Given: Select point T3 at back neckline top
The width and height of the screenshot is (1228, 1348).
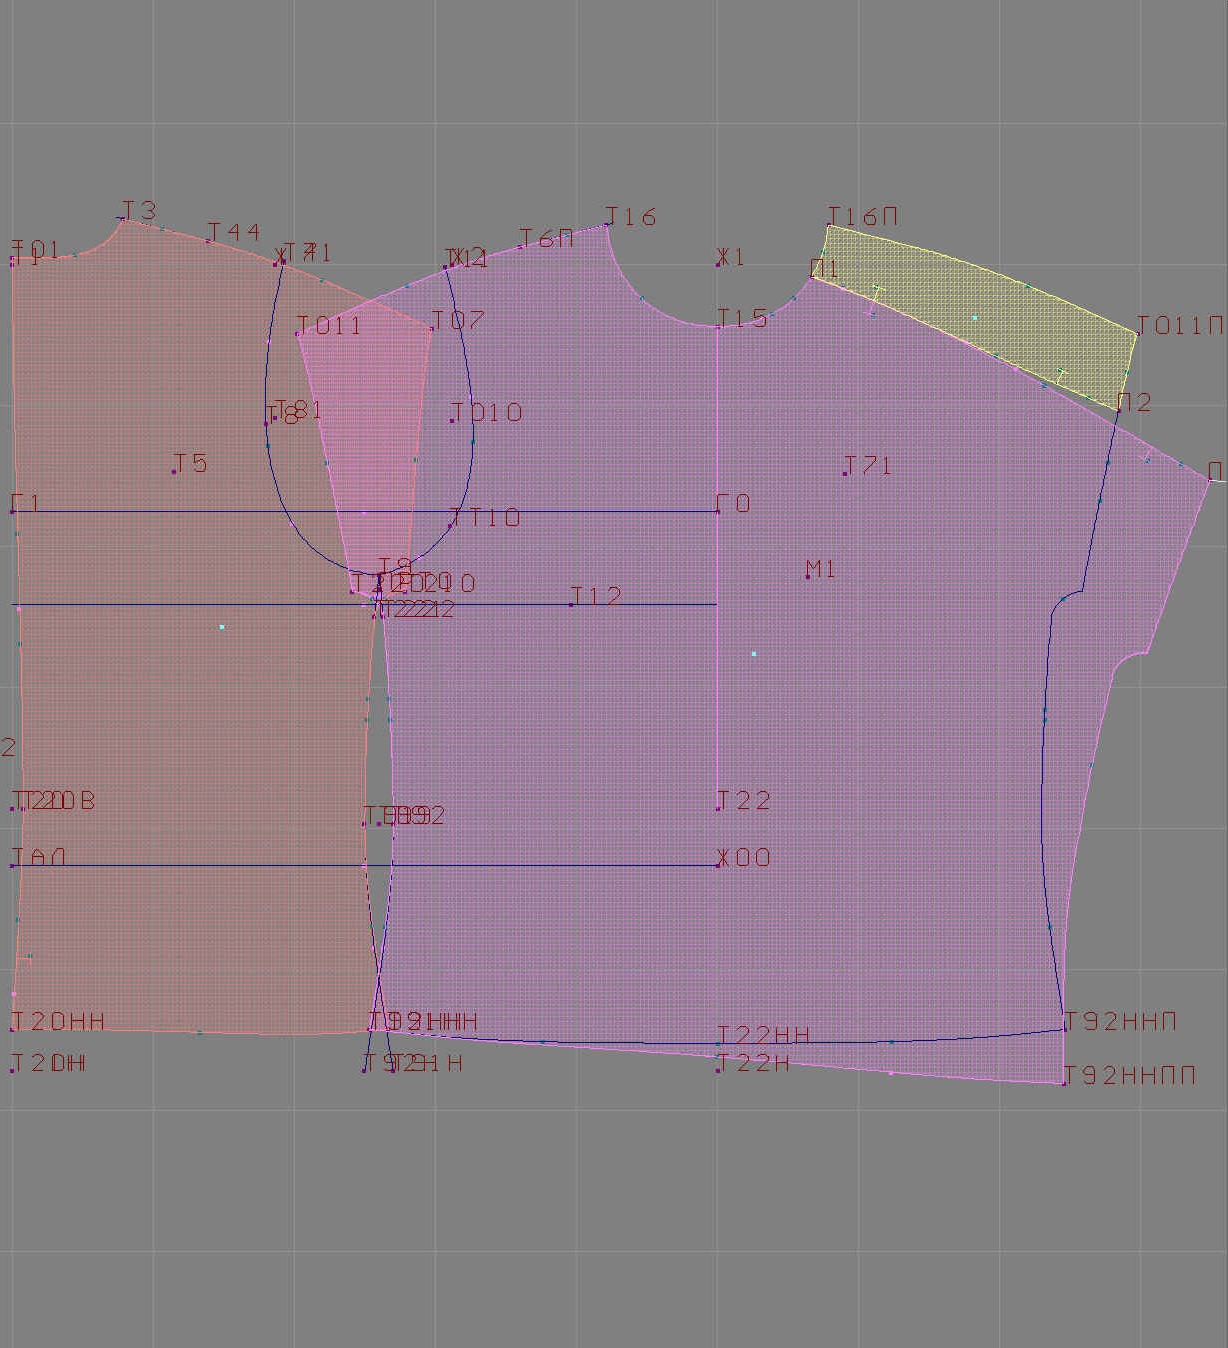Looking at the screenshot, I should [x=122, y=218].
